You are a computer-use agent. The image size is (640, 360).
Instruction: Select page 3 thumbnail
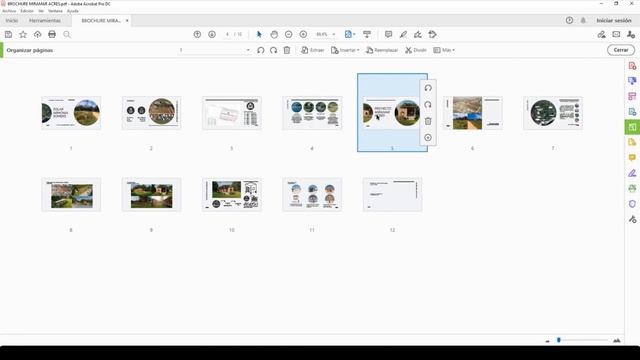(x=231, y=113)
